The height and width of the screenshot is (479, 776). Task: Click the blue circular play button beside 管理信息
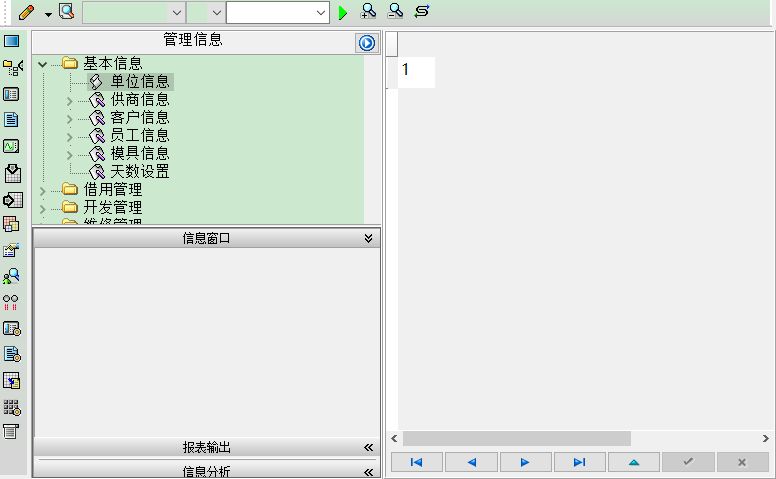click(x=367, y=43)
